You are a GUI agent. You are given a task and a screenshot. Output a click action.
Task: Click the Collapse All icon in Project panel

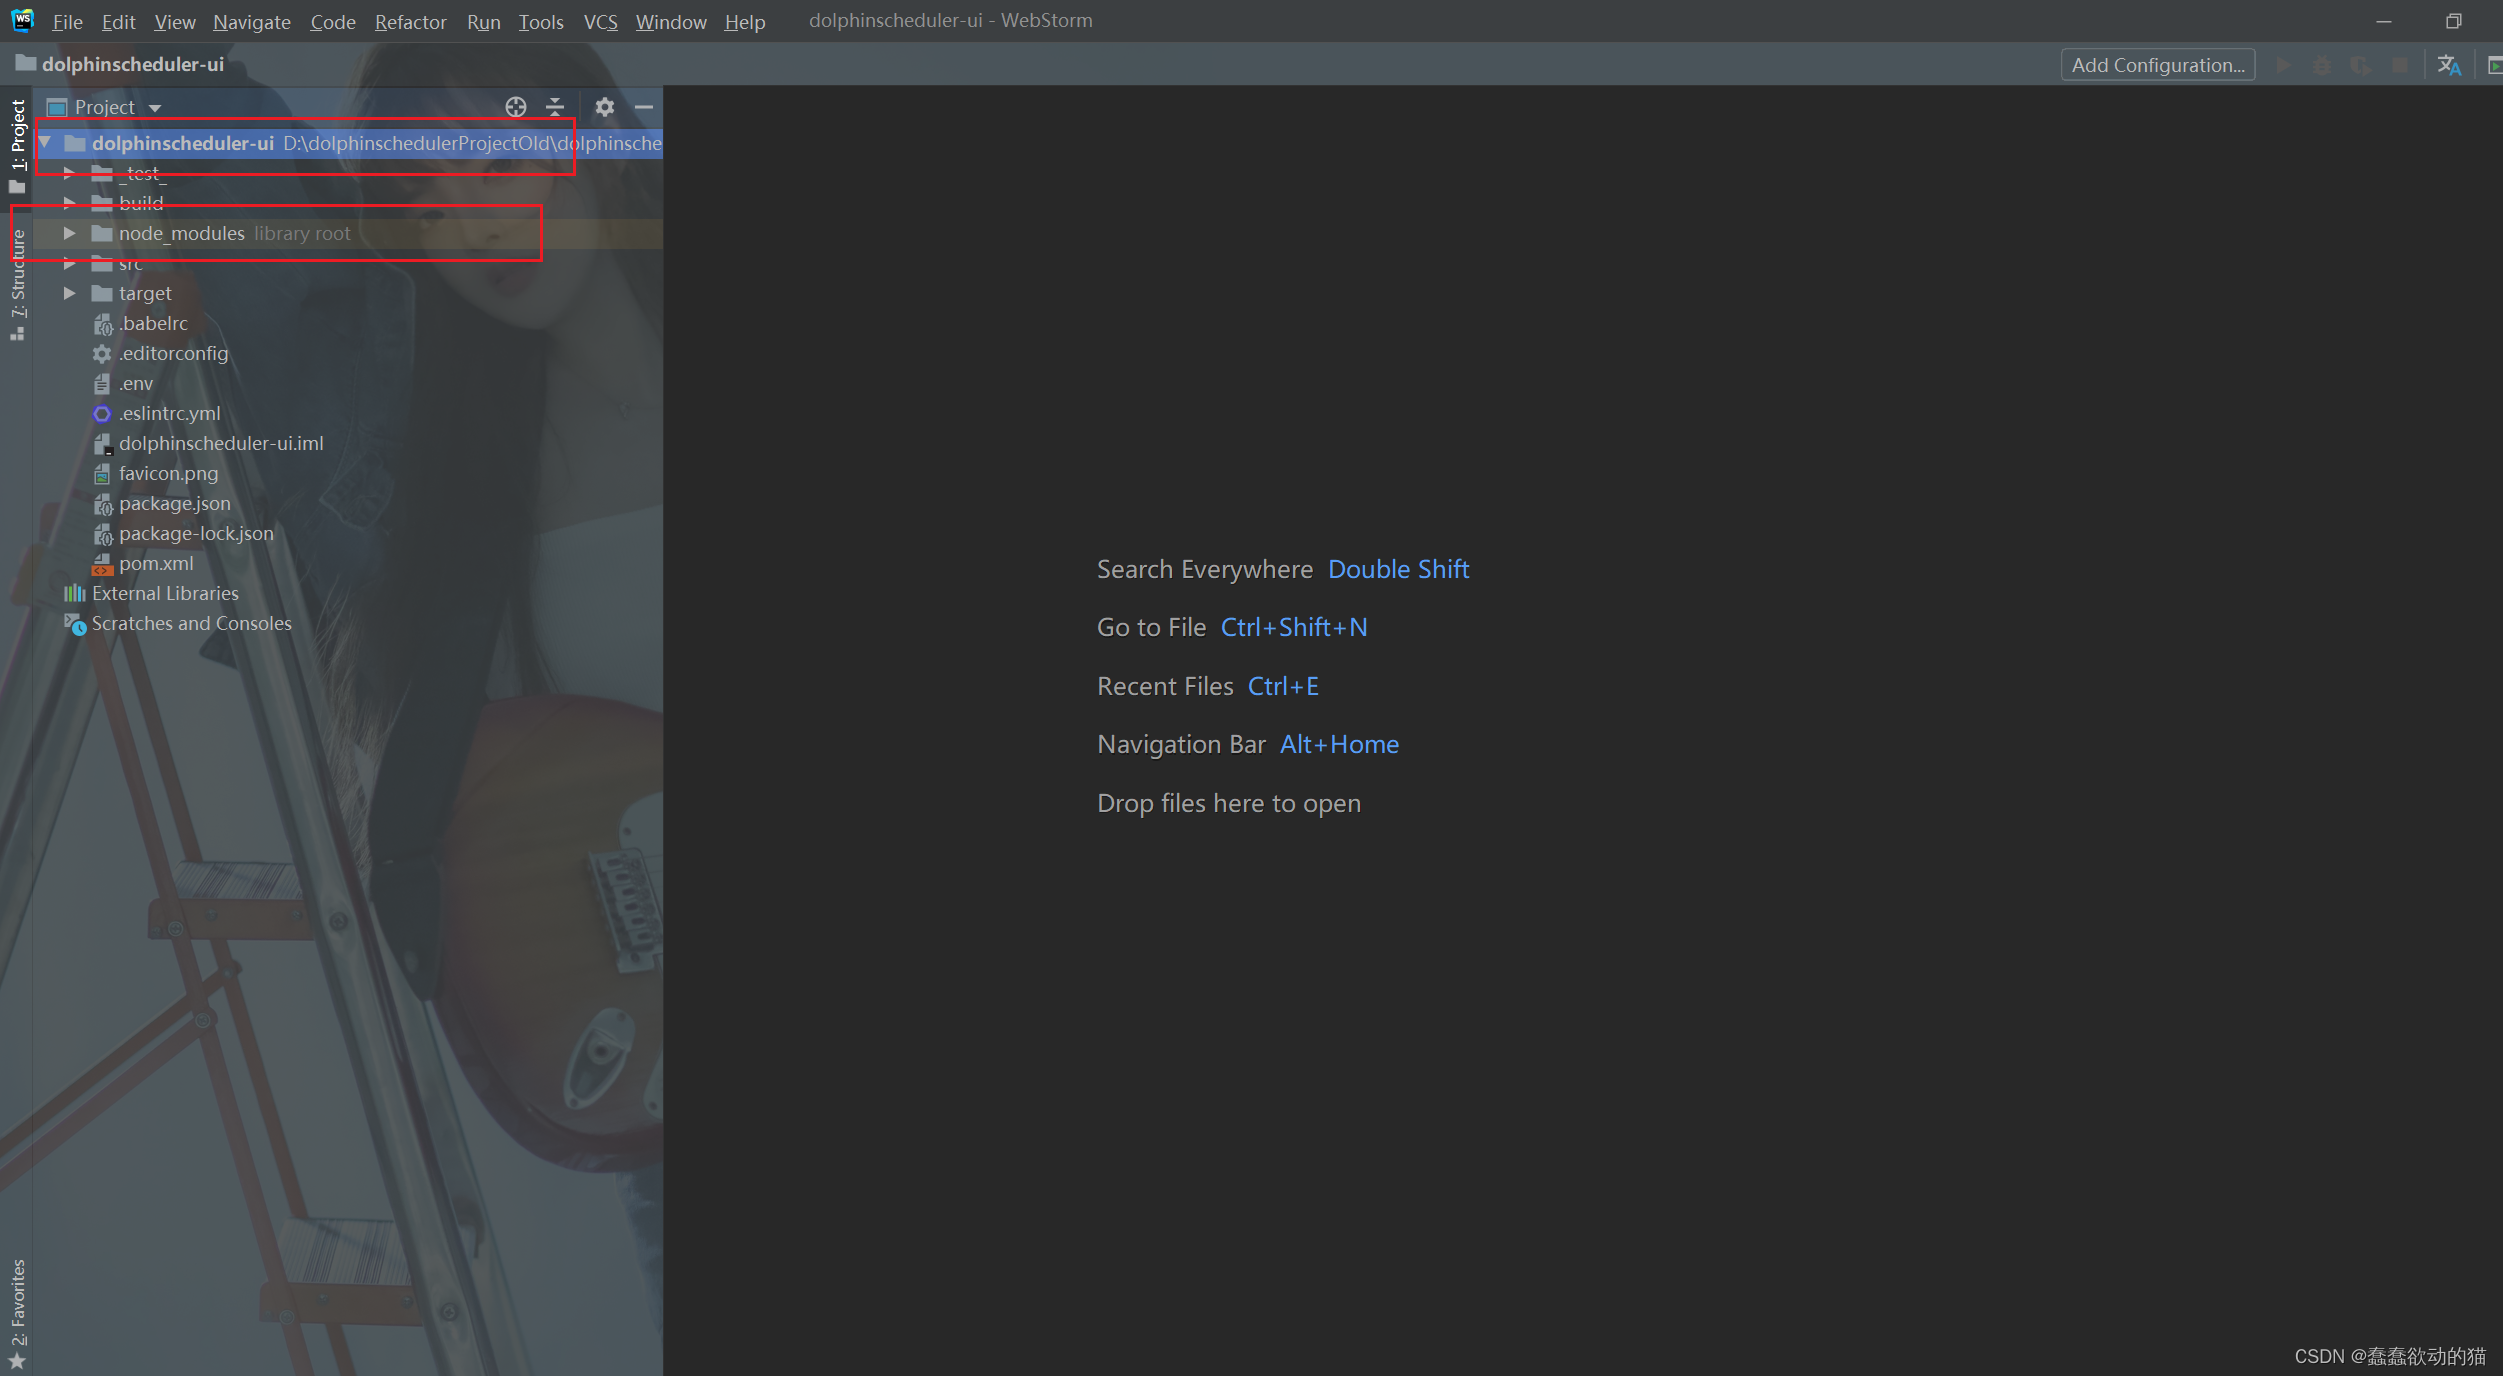click(555, 107)
